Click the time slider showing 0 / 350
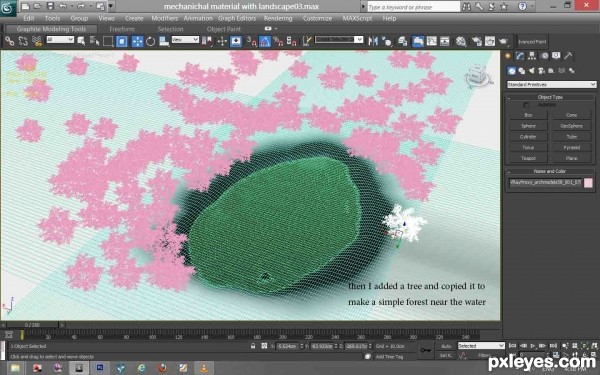This screenshot has width=600, height=375. point(33,325)
